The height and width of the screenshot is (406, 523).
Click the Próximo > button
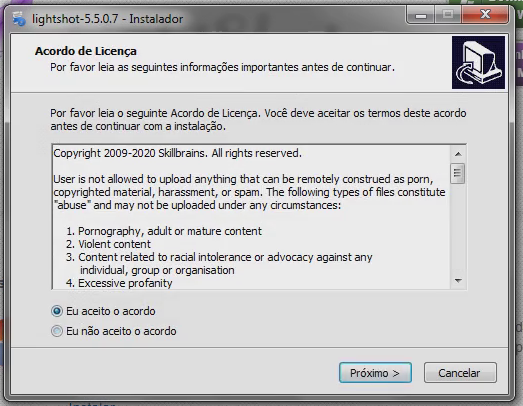pyautogui.click(x=375, y=373)
